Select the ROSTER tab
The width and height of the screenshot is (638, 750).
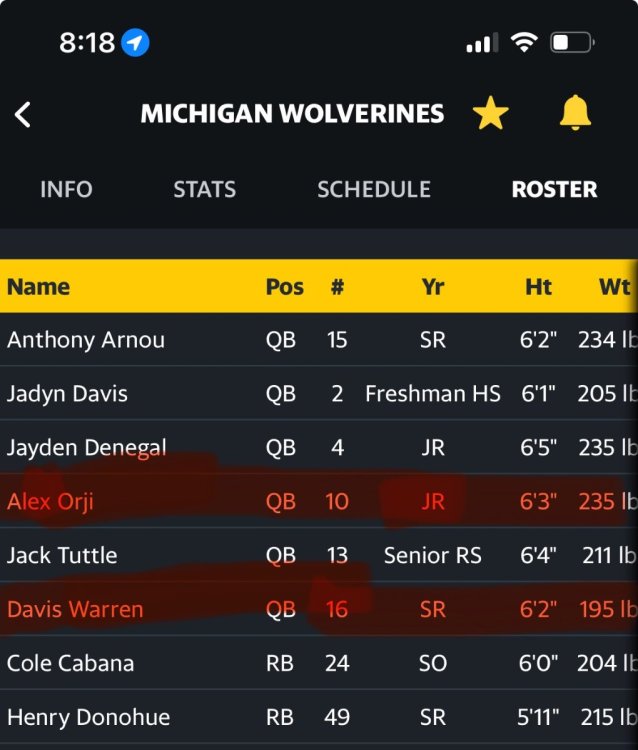[x=554, y=189]
